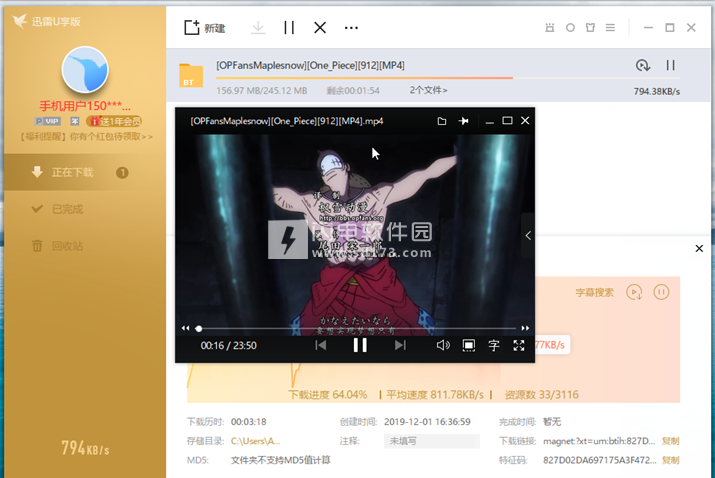Screen dimensions: 715x478
Task: Click the circle message icon in title bar
Action: tap(570, 28)
